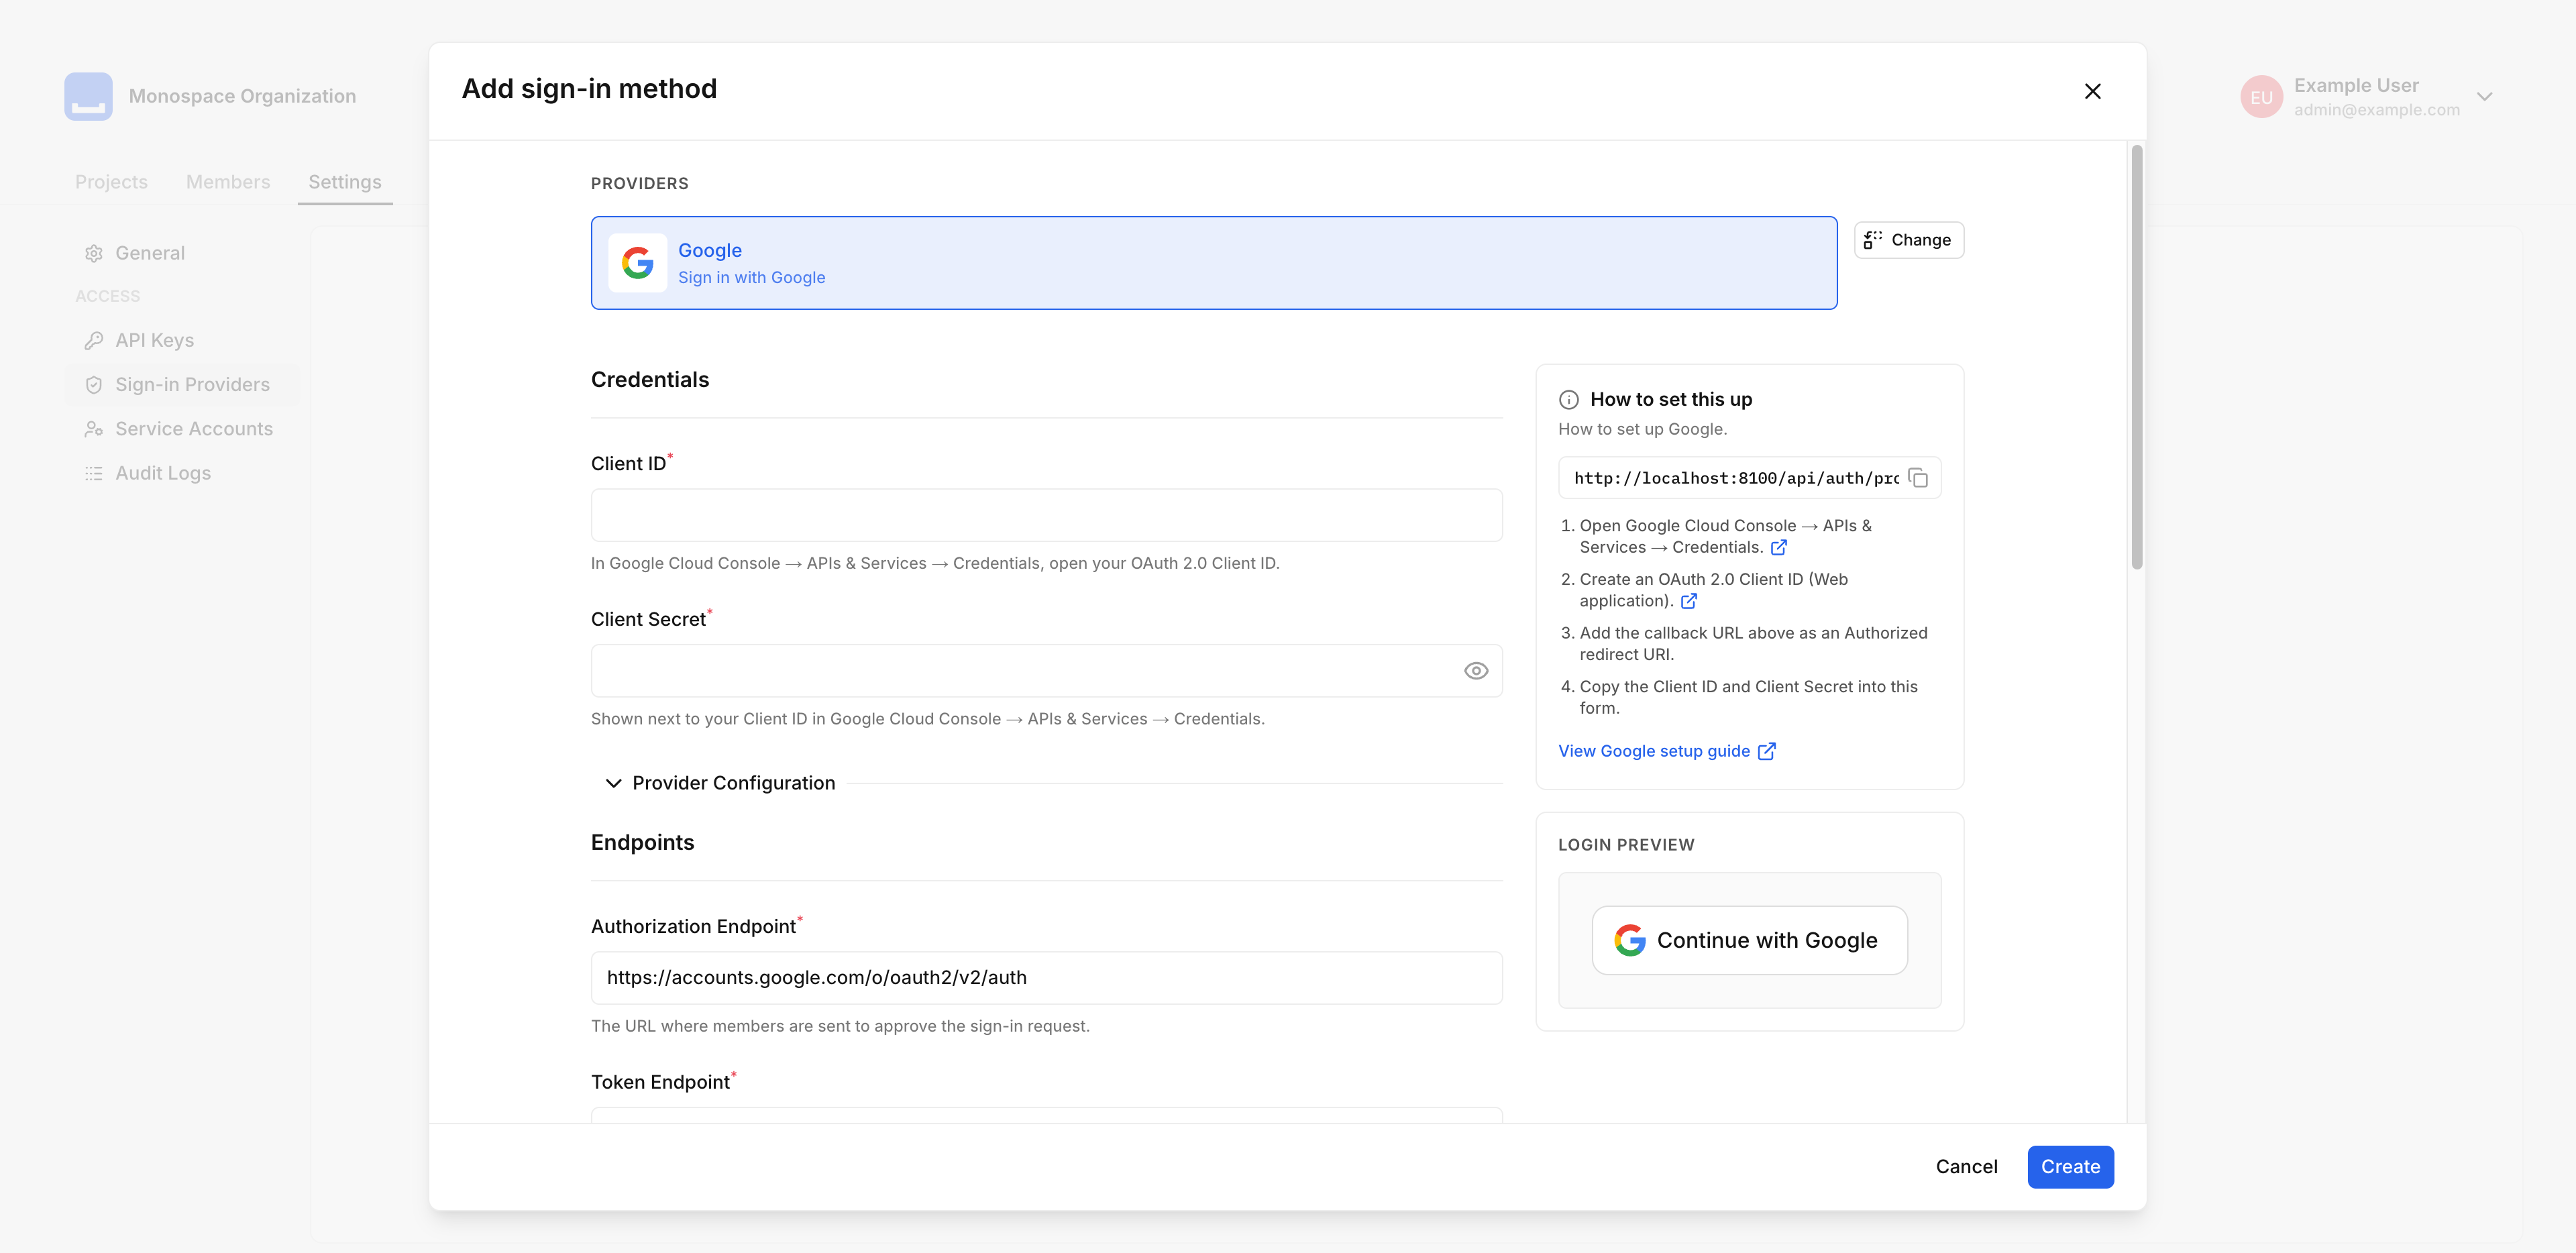
Task: Click the General gear icon
Action: [x=94, y=254]
